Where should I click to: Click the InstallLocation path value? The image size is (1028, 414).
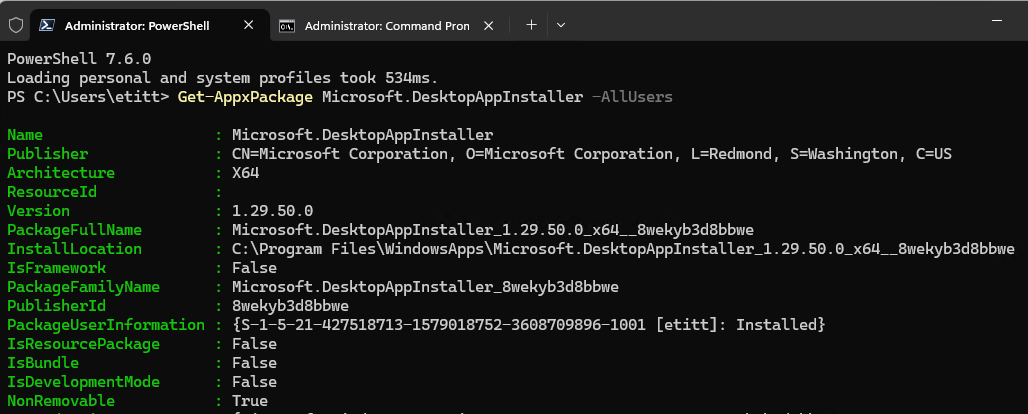(623, 249)
